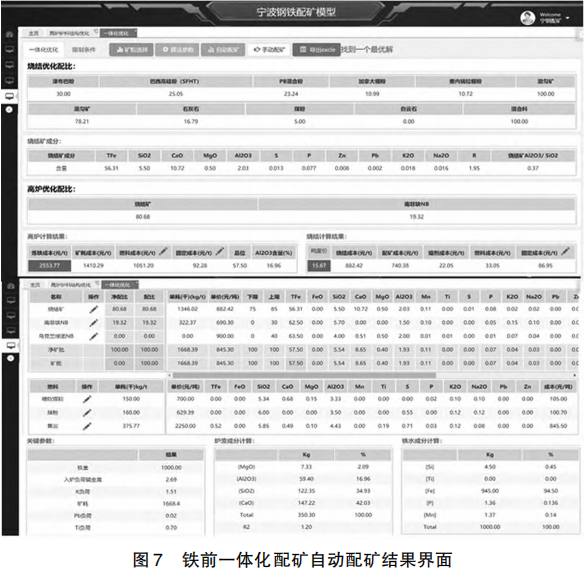Click the 1410.29 矿耗成本 value
The height and width of the screenshot is (577, 585).
(93, 266)
